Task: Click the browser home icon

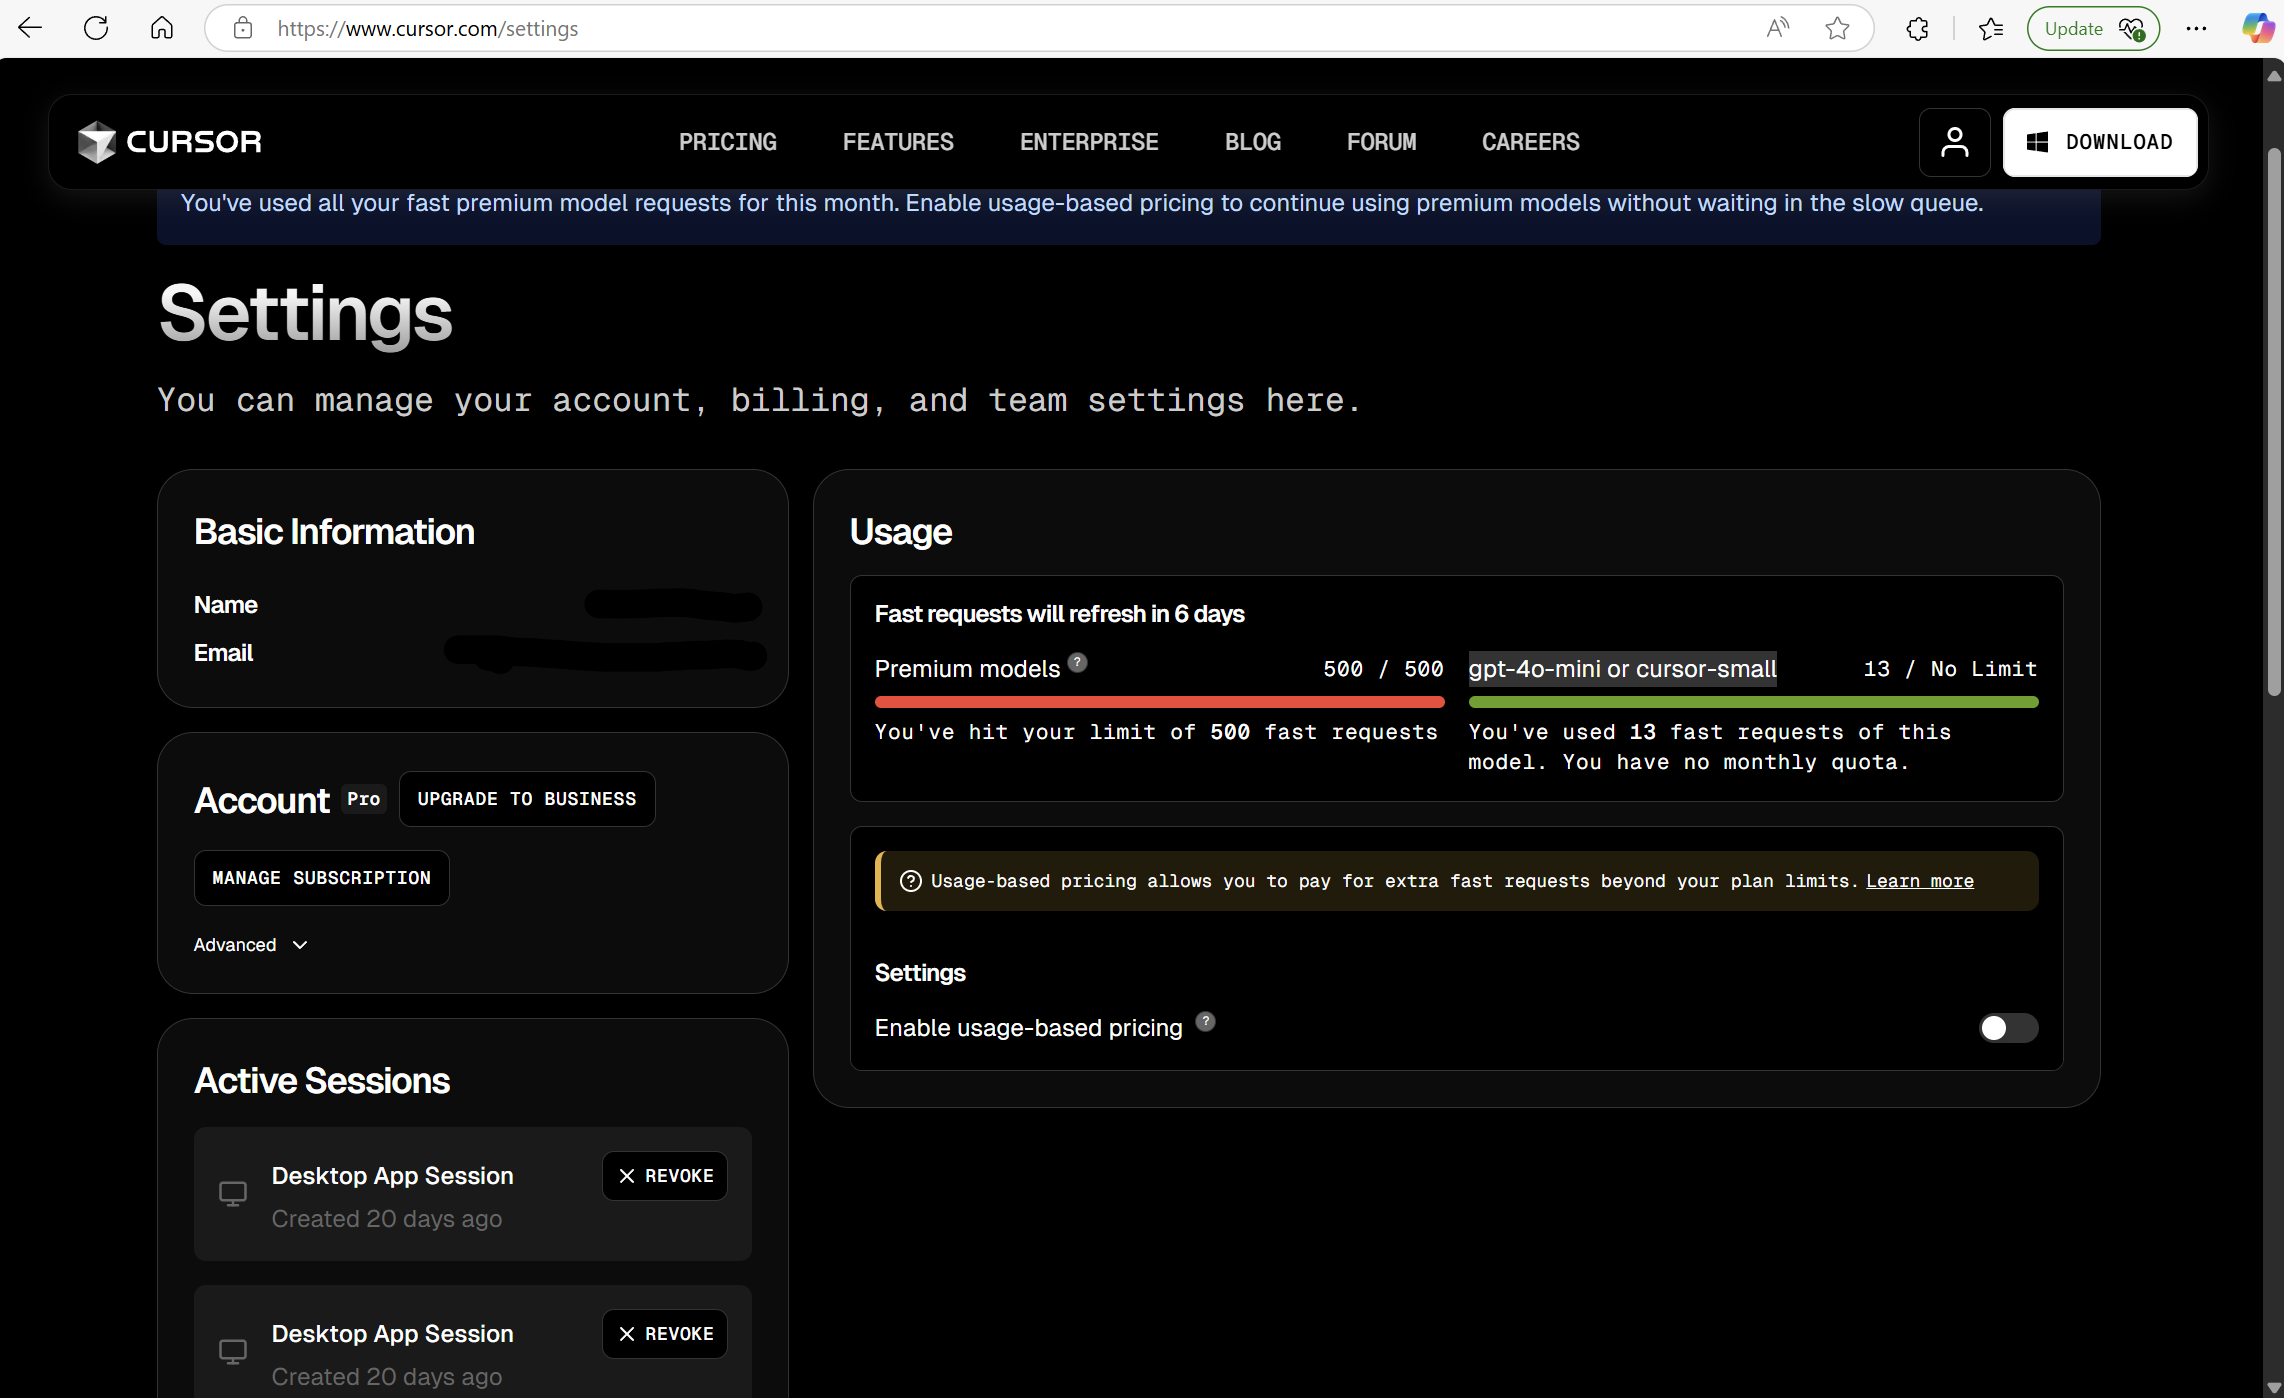Action: pos(161,29)
